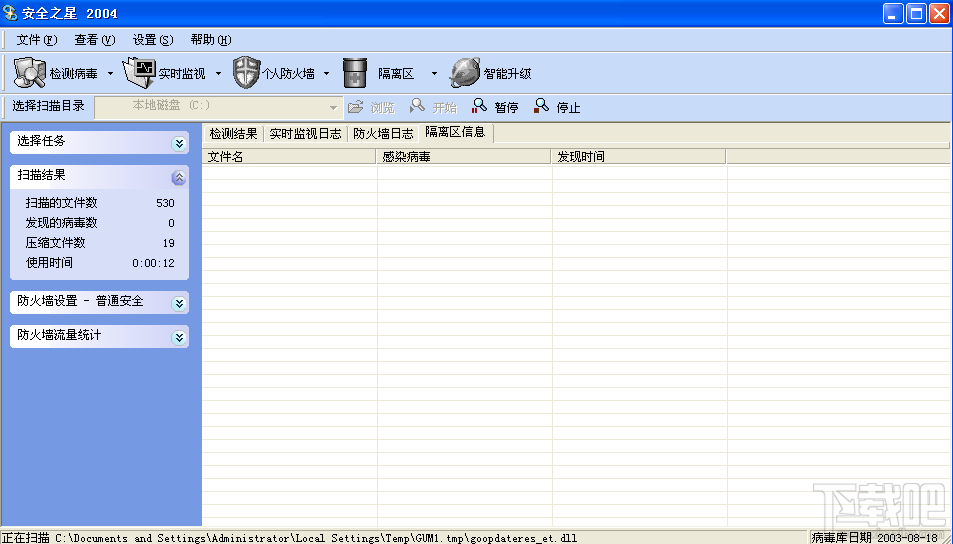Open the 设置(S) menu
This screenshot has width=953, height=544.
click(153, 40)
